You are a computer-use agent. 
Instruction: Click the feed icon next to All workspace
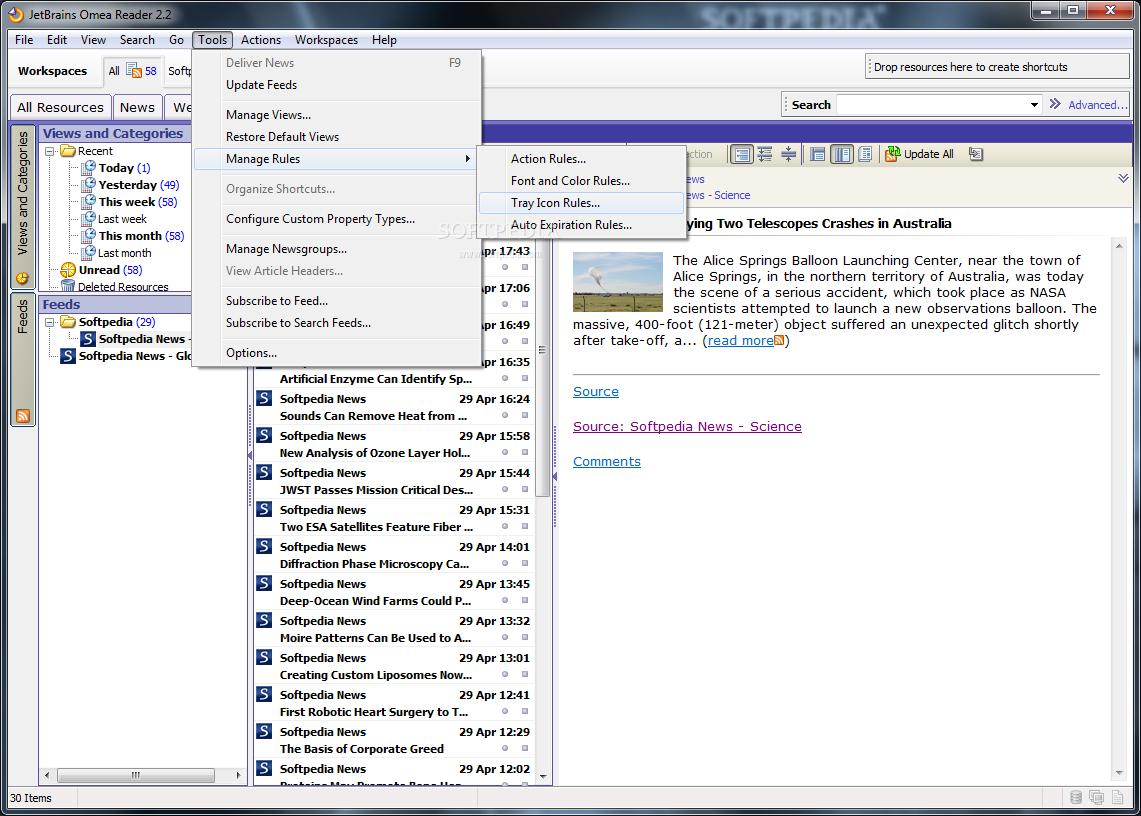point(134,70)
